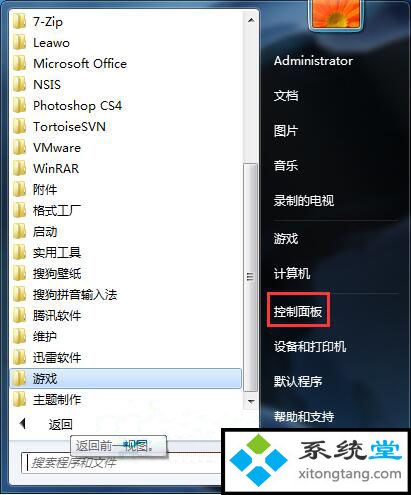
Task: Expand the highlighted 游戏 folder
Action: pos(126,378)
